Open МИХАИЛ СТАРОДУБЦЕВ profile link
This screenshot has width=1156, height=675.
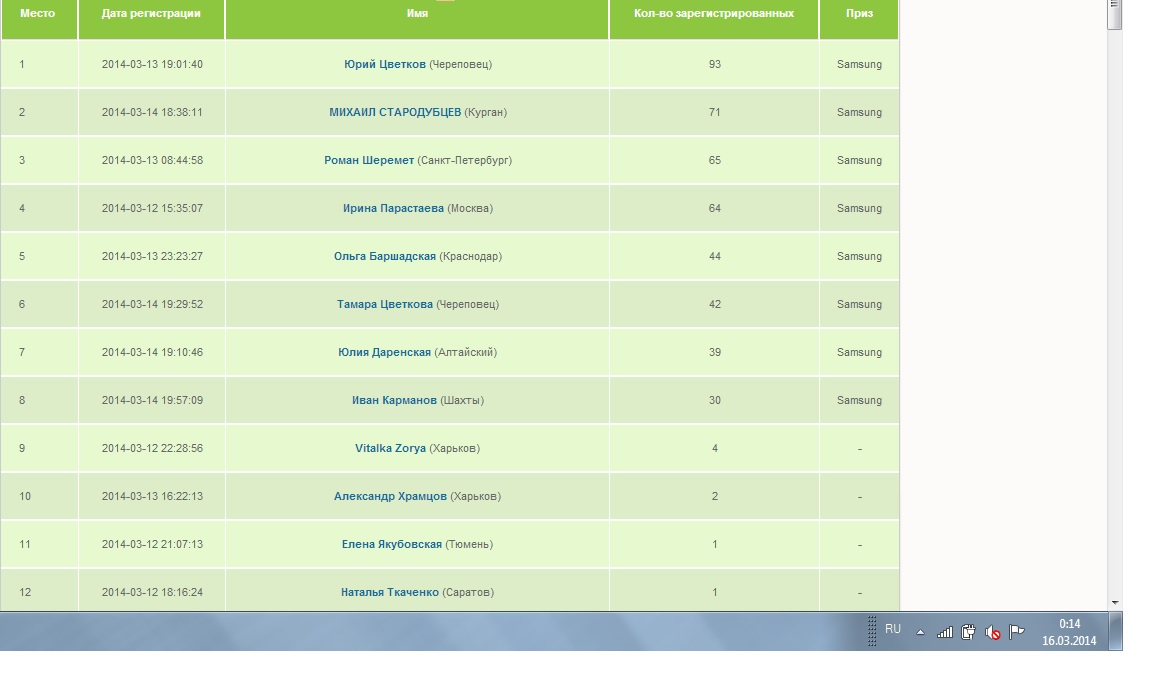[x=395, y=112]
